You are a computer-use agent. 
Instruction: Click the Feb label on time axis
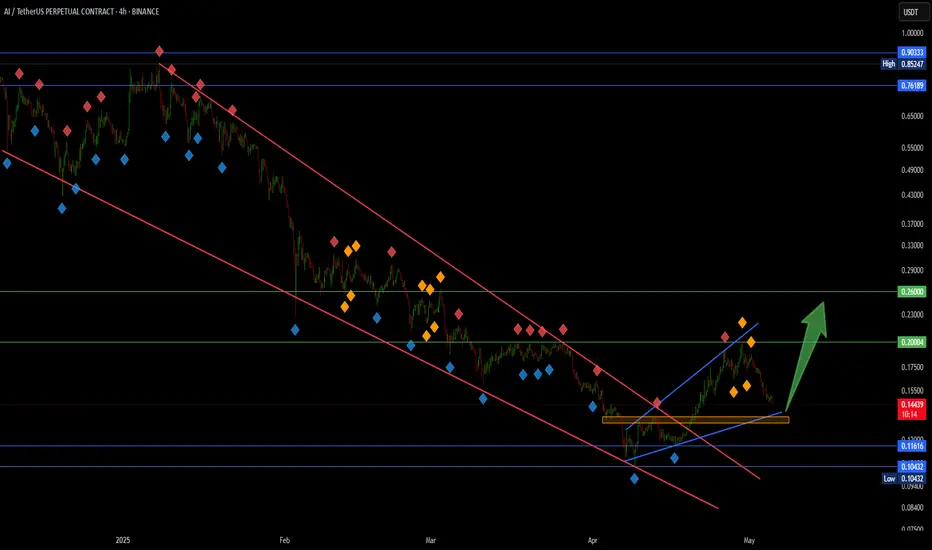(x=285, y=540)
